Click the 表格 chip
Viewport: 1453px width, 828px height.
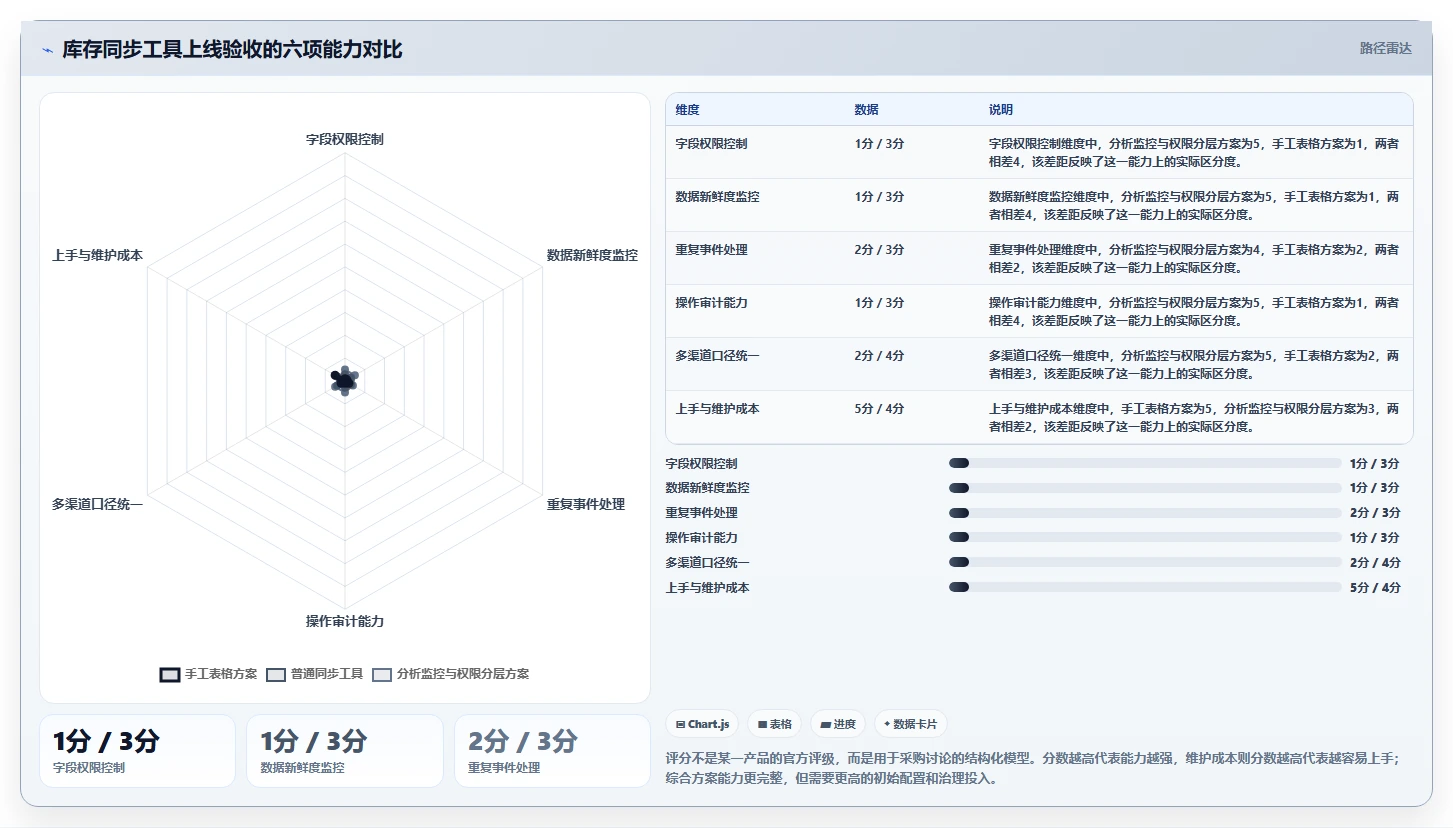775,724
